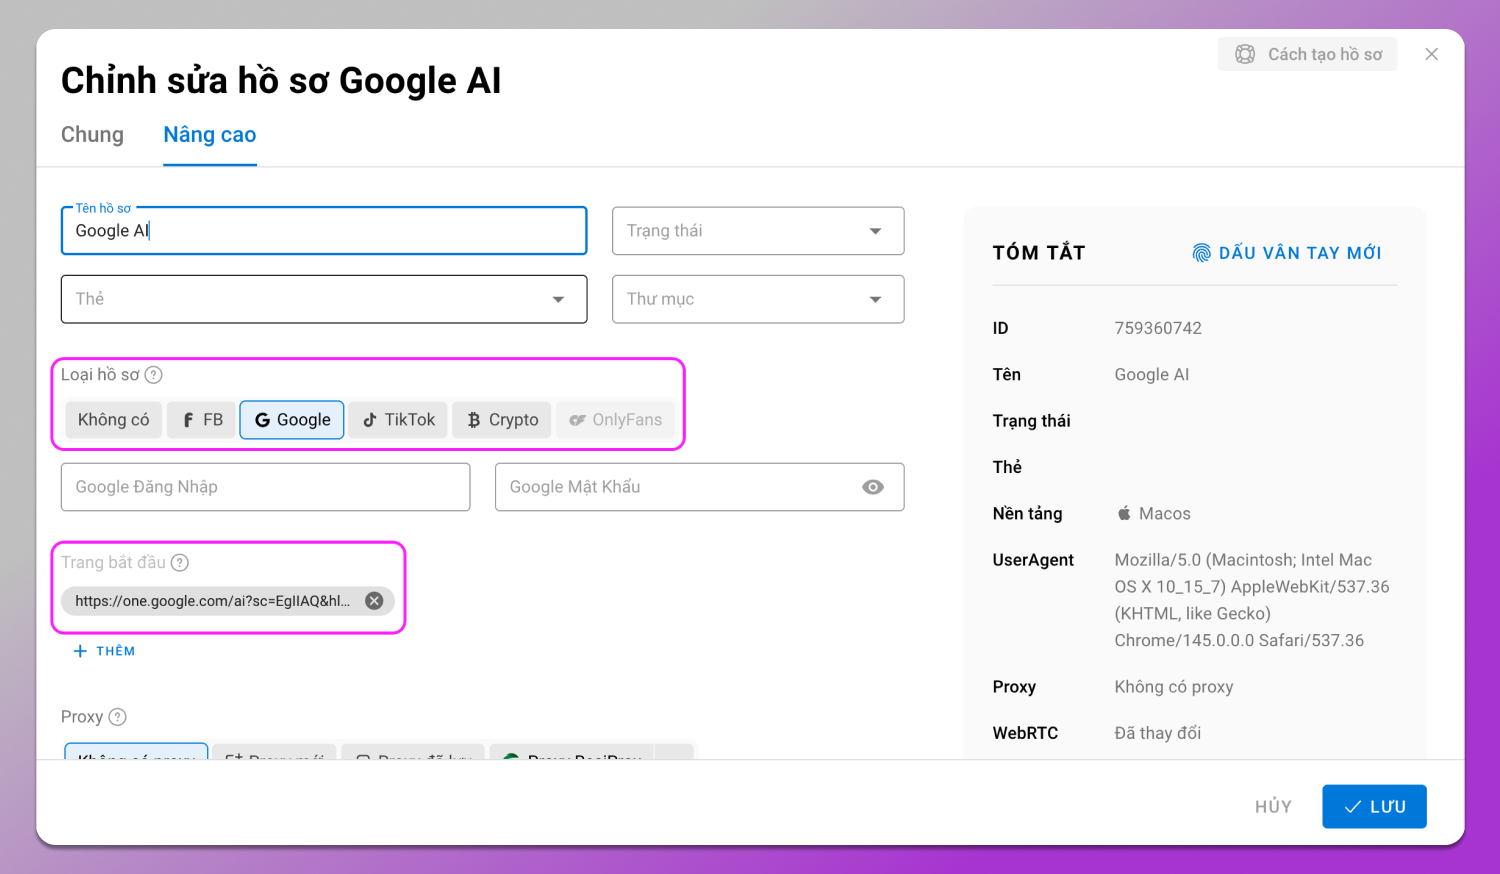The image size is (1500, 874).
Task: Switch to the Chung tab
Action: (x=92, y=135)
